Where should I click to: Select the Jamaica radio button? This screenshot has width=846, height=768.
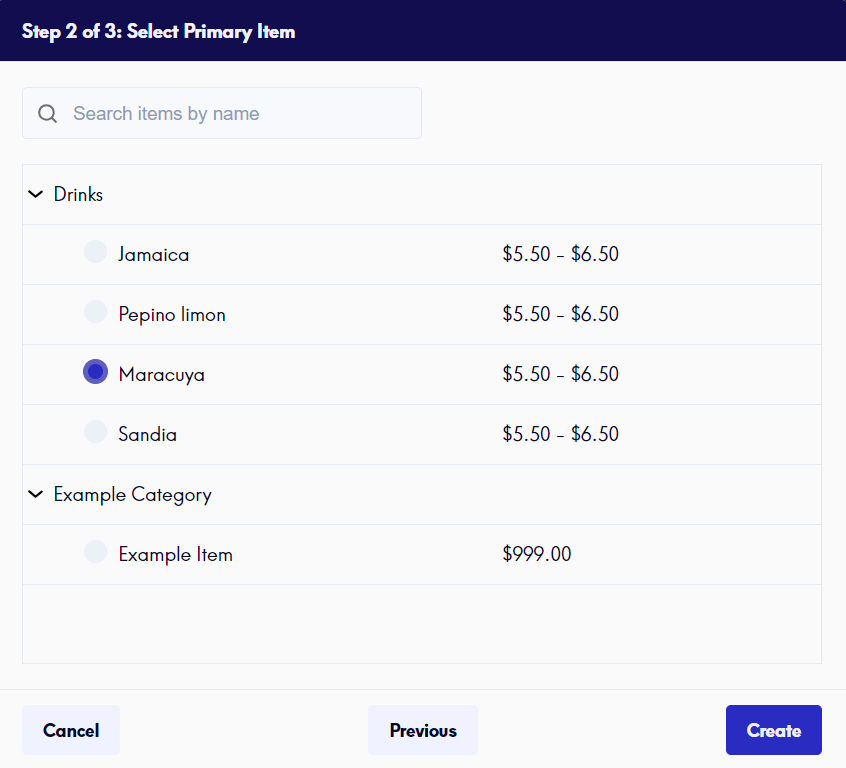click(x=95, y=252)
